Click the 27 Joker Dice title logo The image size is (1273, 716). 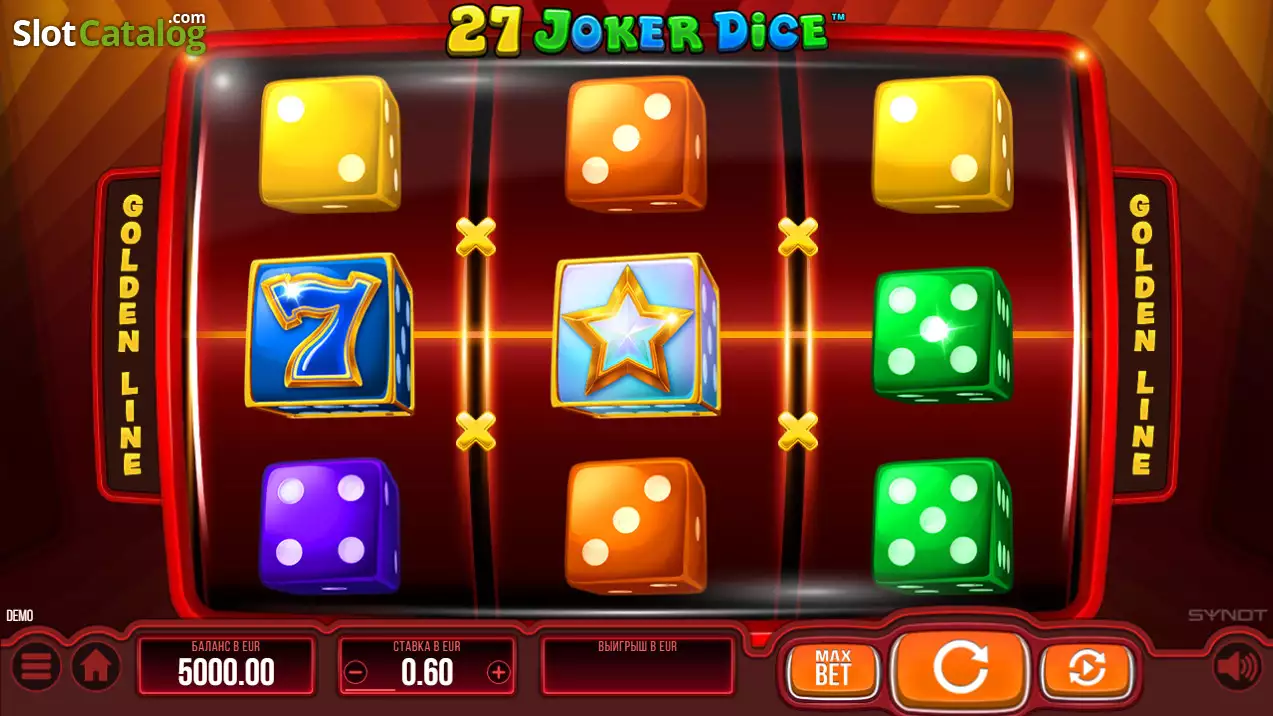(637, 30)
